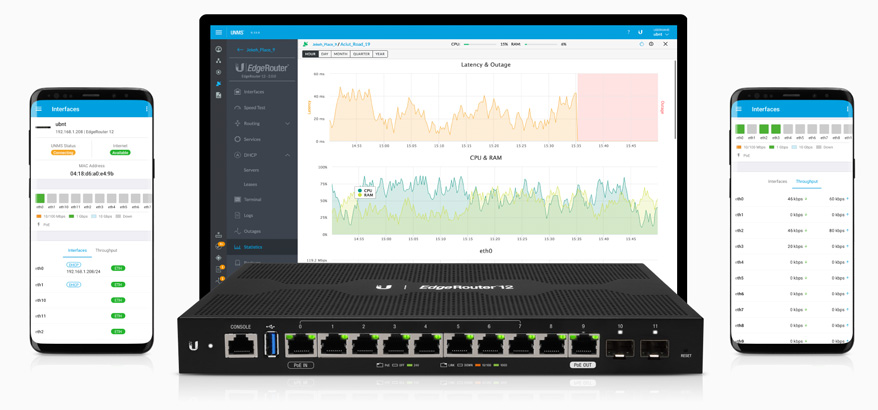This screenshot has width=878, height=410.
Task: Select the MONTH time range button
Action: click(341, 54)
